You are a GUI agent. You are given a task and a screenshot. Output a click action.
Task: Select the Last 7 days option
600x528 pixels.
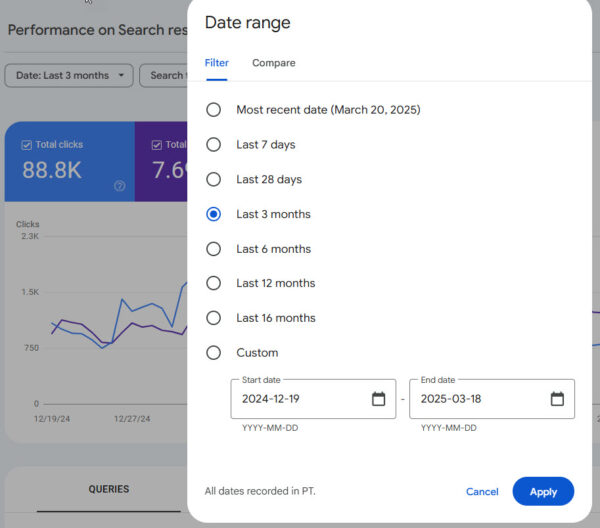point(214,145)
